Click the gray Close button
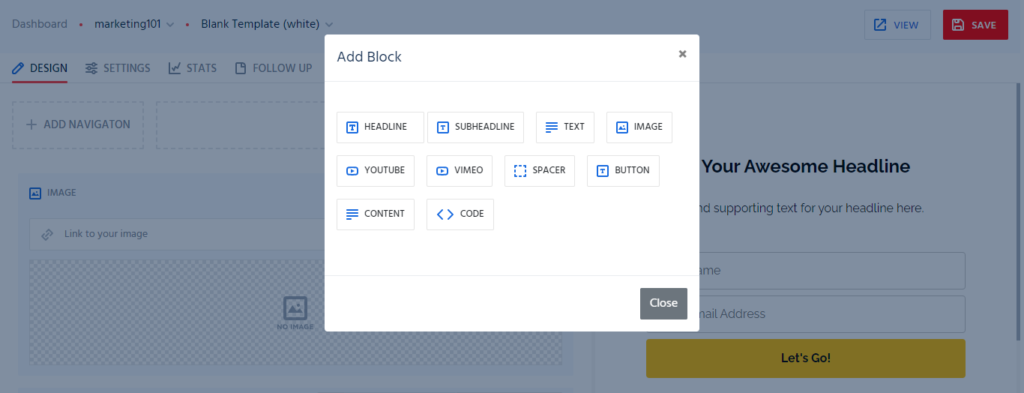This screenshot has width=1024, height=393. click(x=664, y=304)
